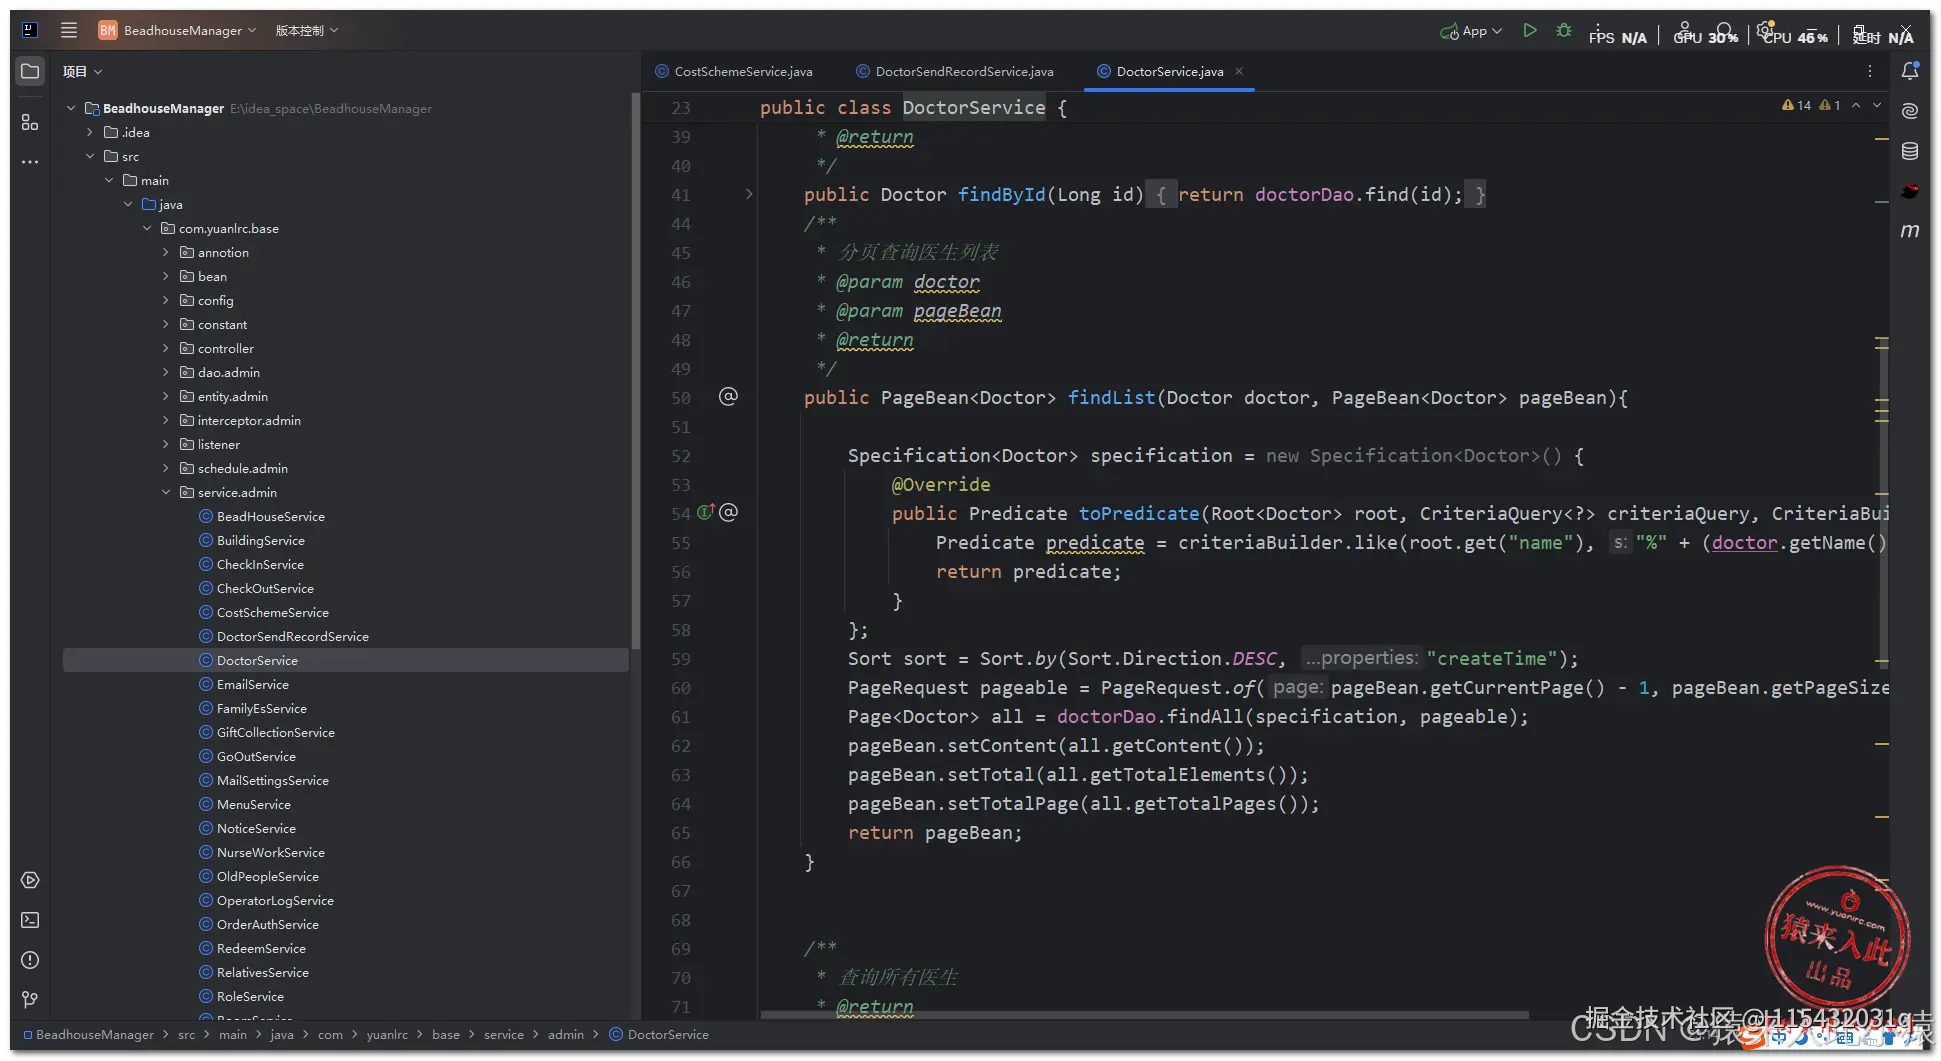Image resolution: width=1941 pixels, height=1061 pixels.
Task: Open the BeadhouseManager project dropdown
Action: (178, 30)
